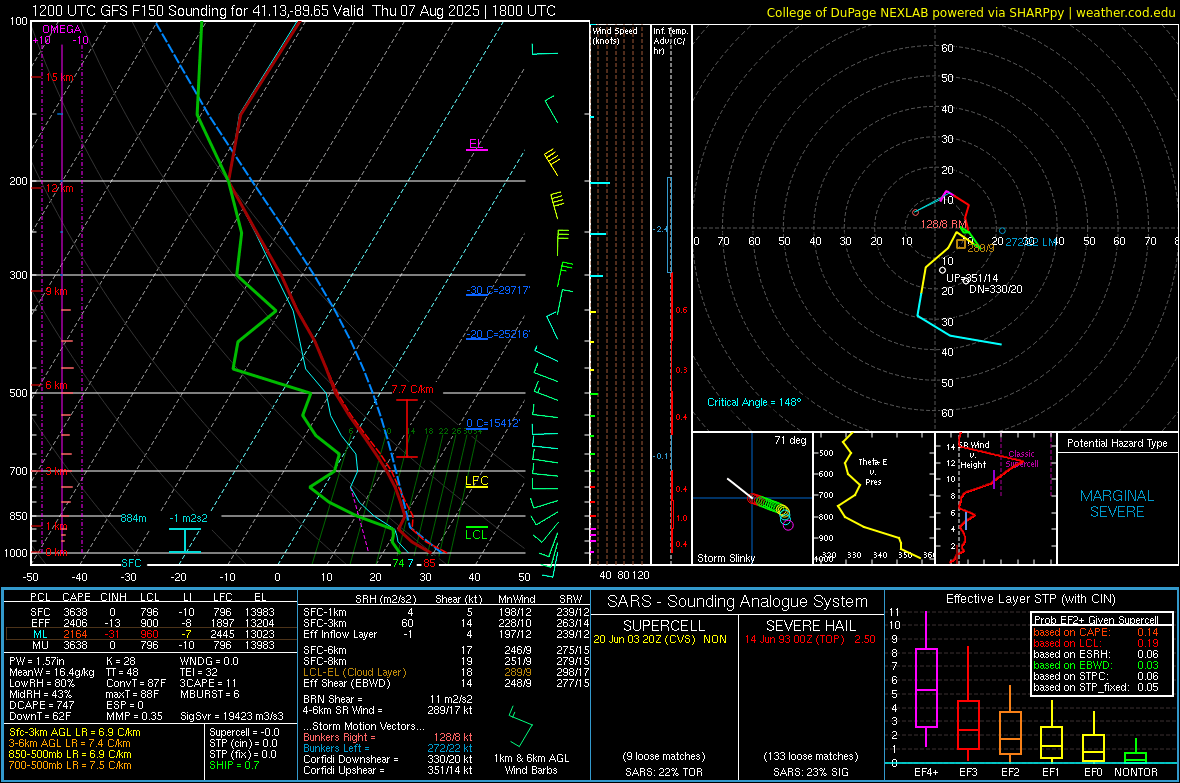Viewport: 1180px width, 783px height.
Task: Click the yellow LFC level marker on skew-T
Action: (476, 482)
